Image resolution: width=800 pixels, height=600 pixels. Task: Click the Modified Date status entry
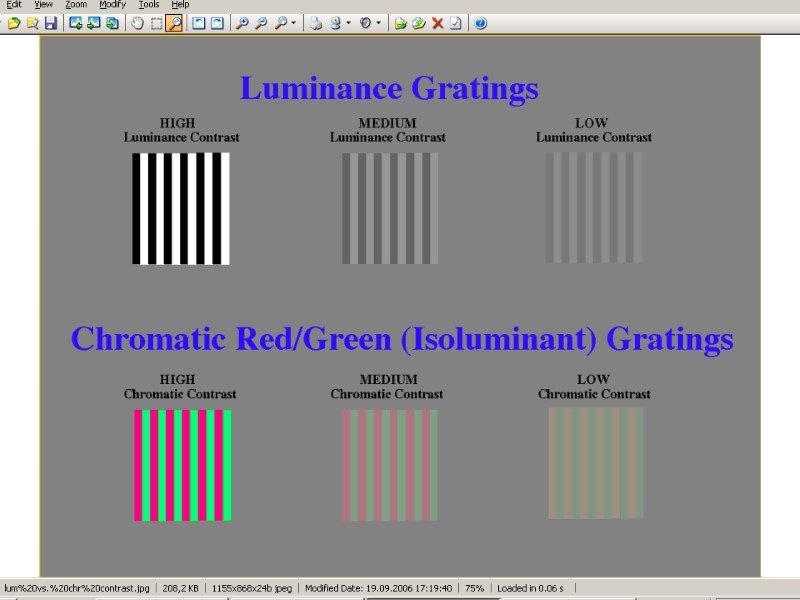[x=379, y=588]
